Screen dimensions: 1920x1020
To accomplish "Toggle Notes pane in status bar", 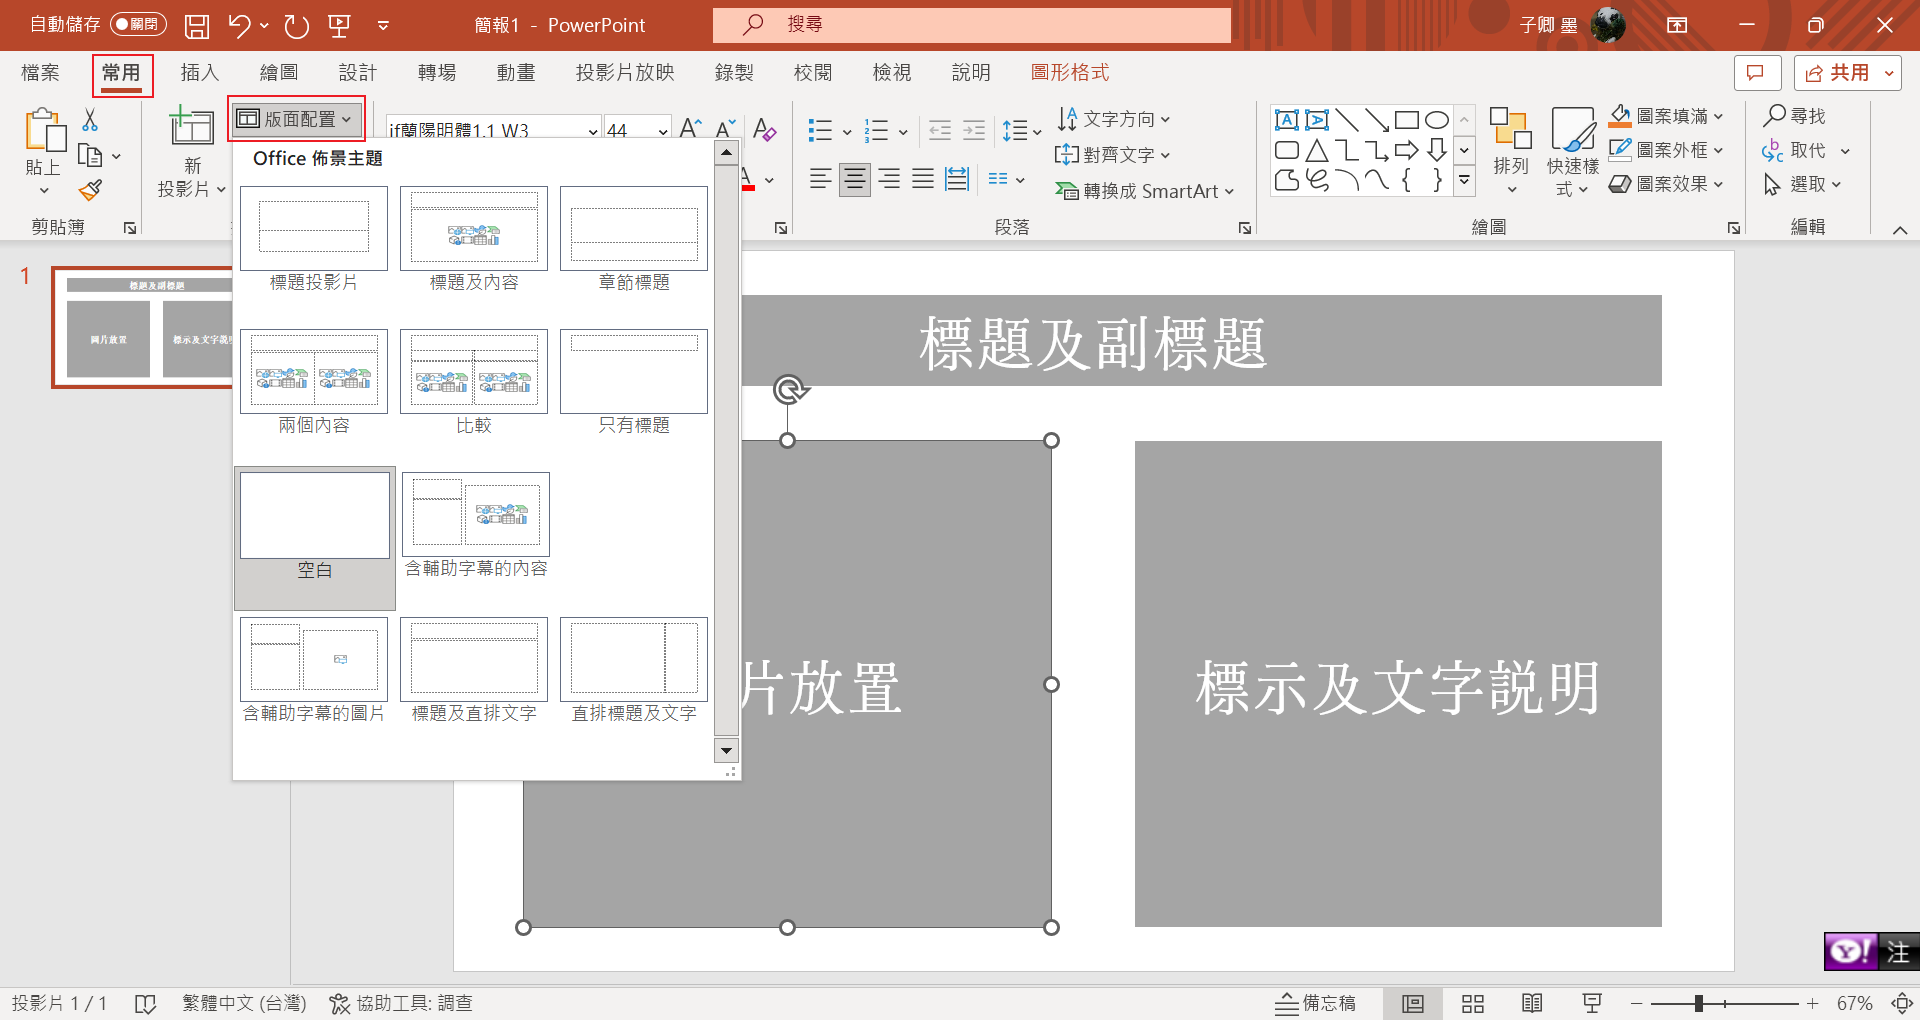I will 1315,1003.
